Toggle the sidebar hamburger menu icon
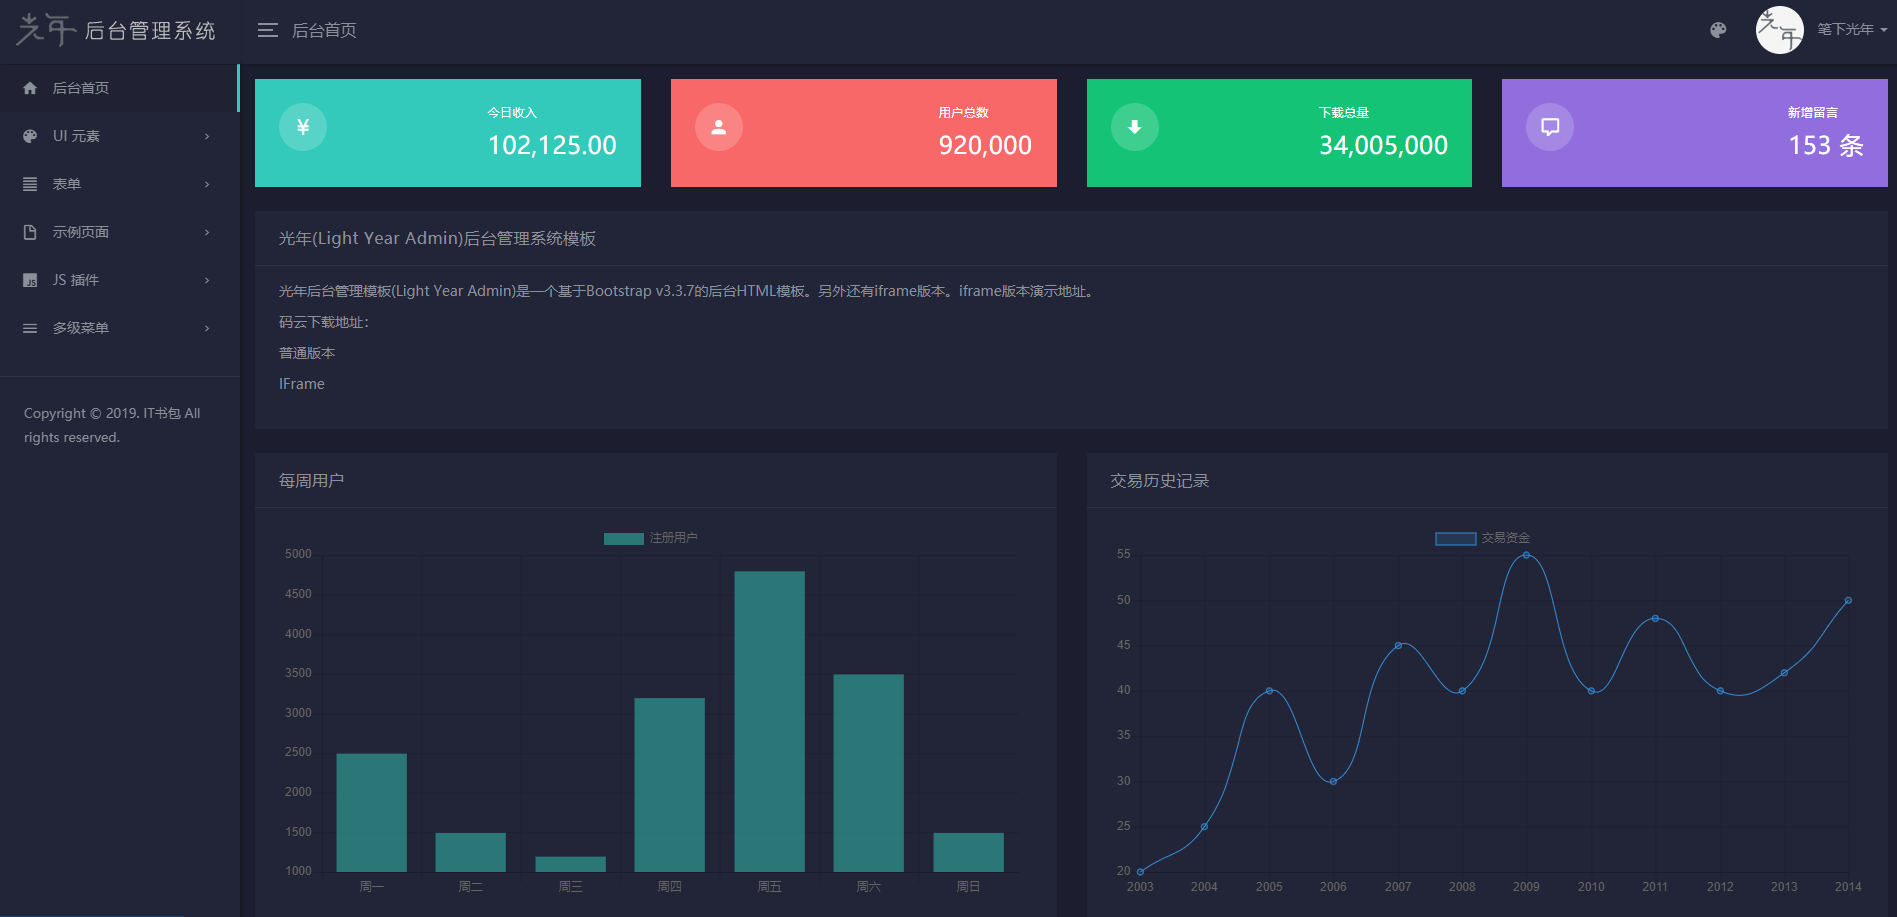The image size is (1897, 917). coord(268,31)
